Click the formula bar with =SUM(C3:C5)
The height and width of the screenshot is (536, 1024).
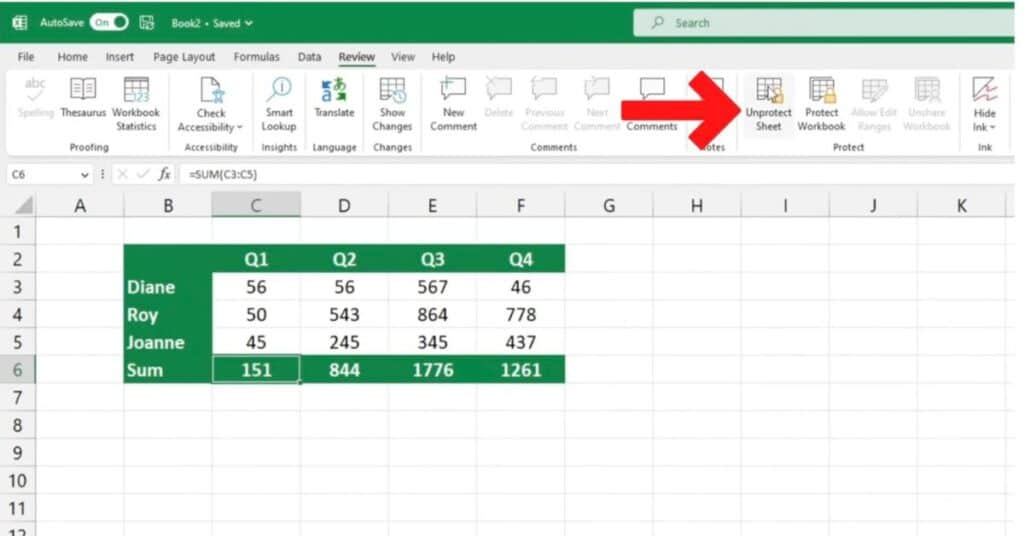click(x=598, y=174)
